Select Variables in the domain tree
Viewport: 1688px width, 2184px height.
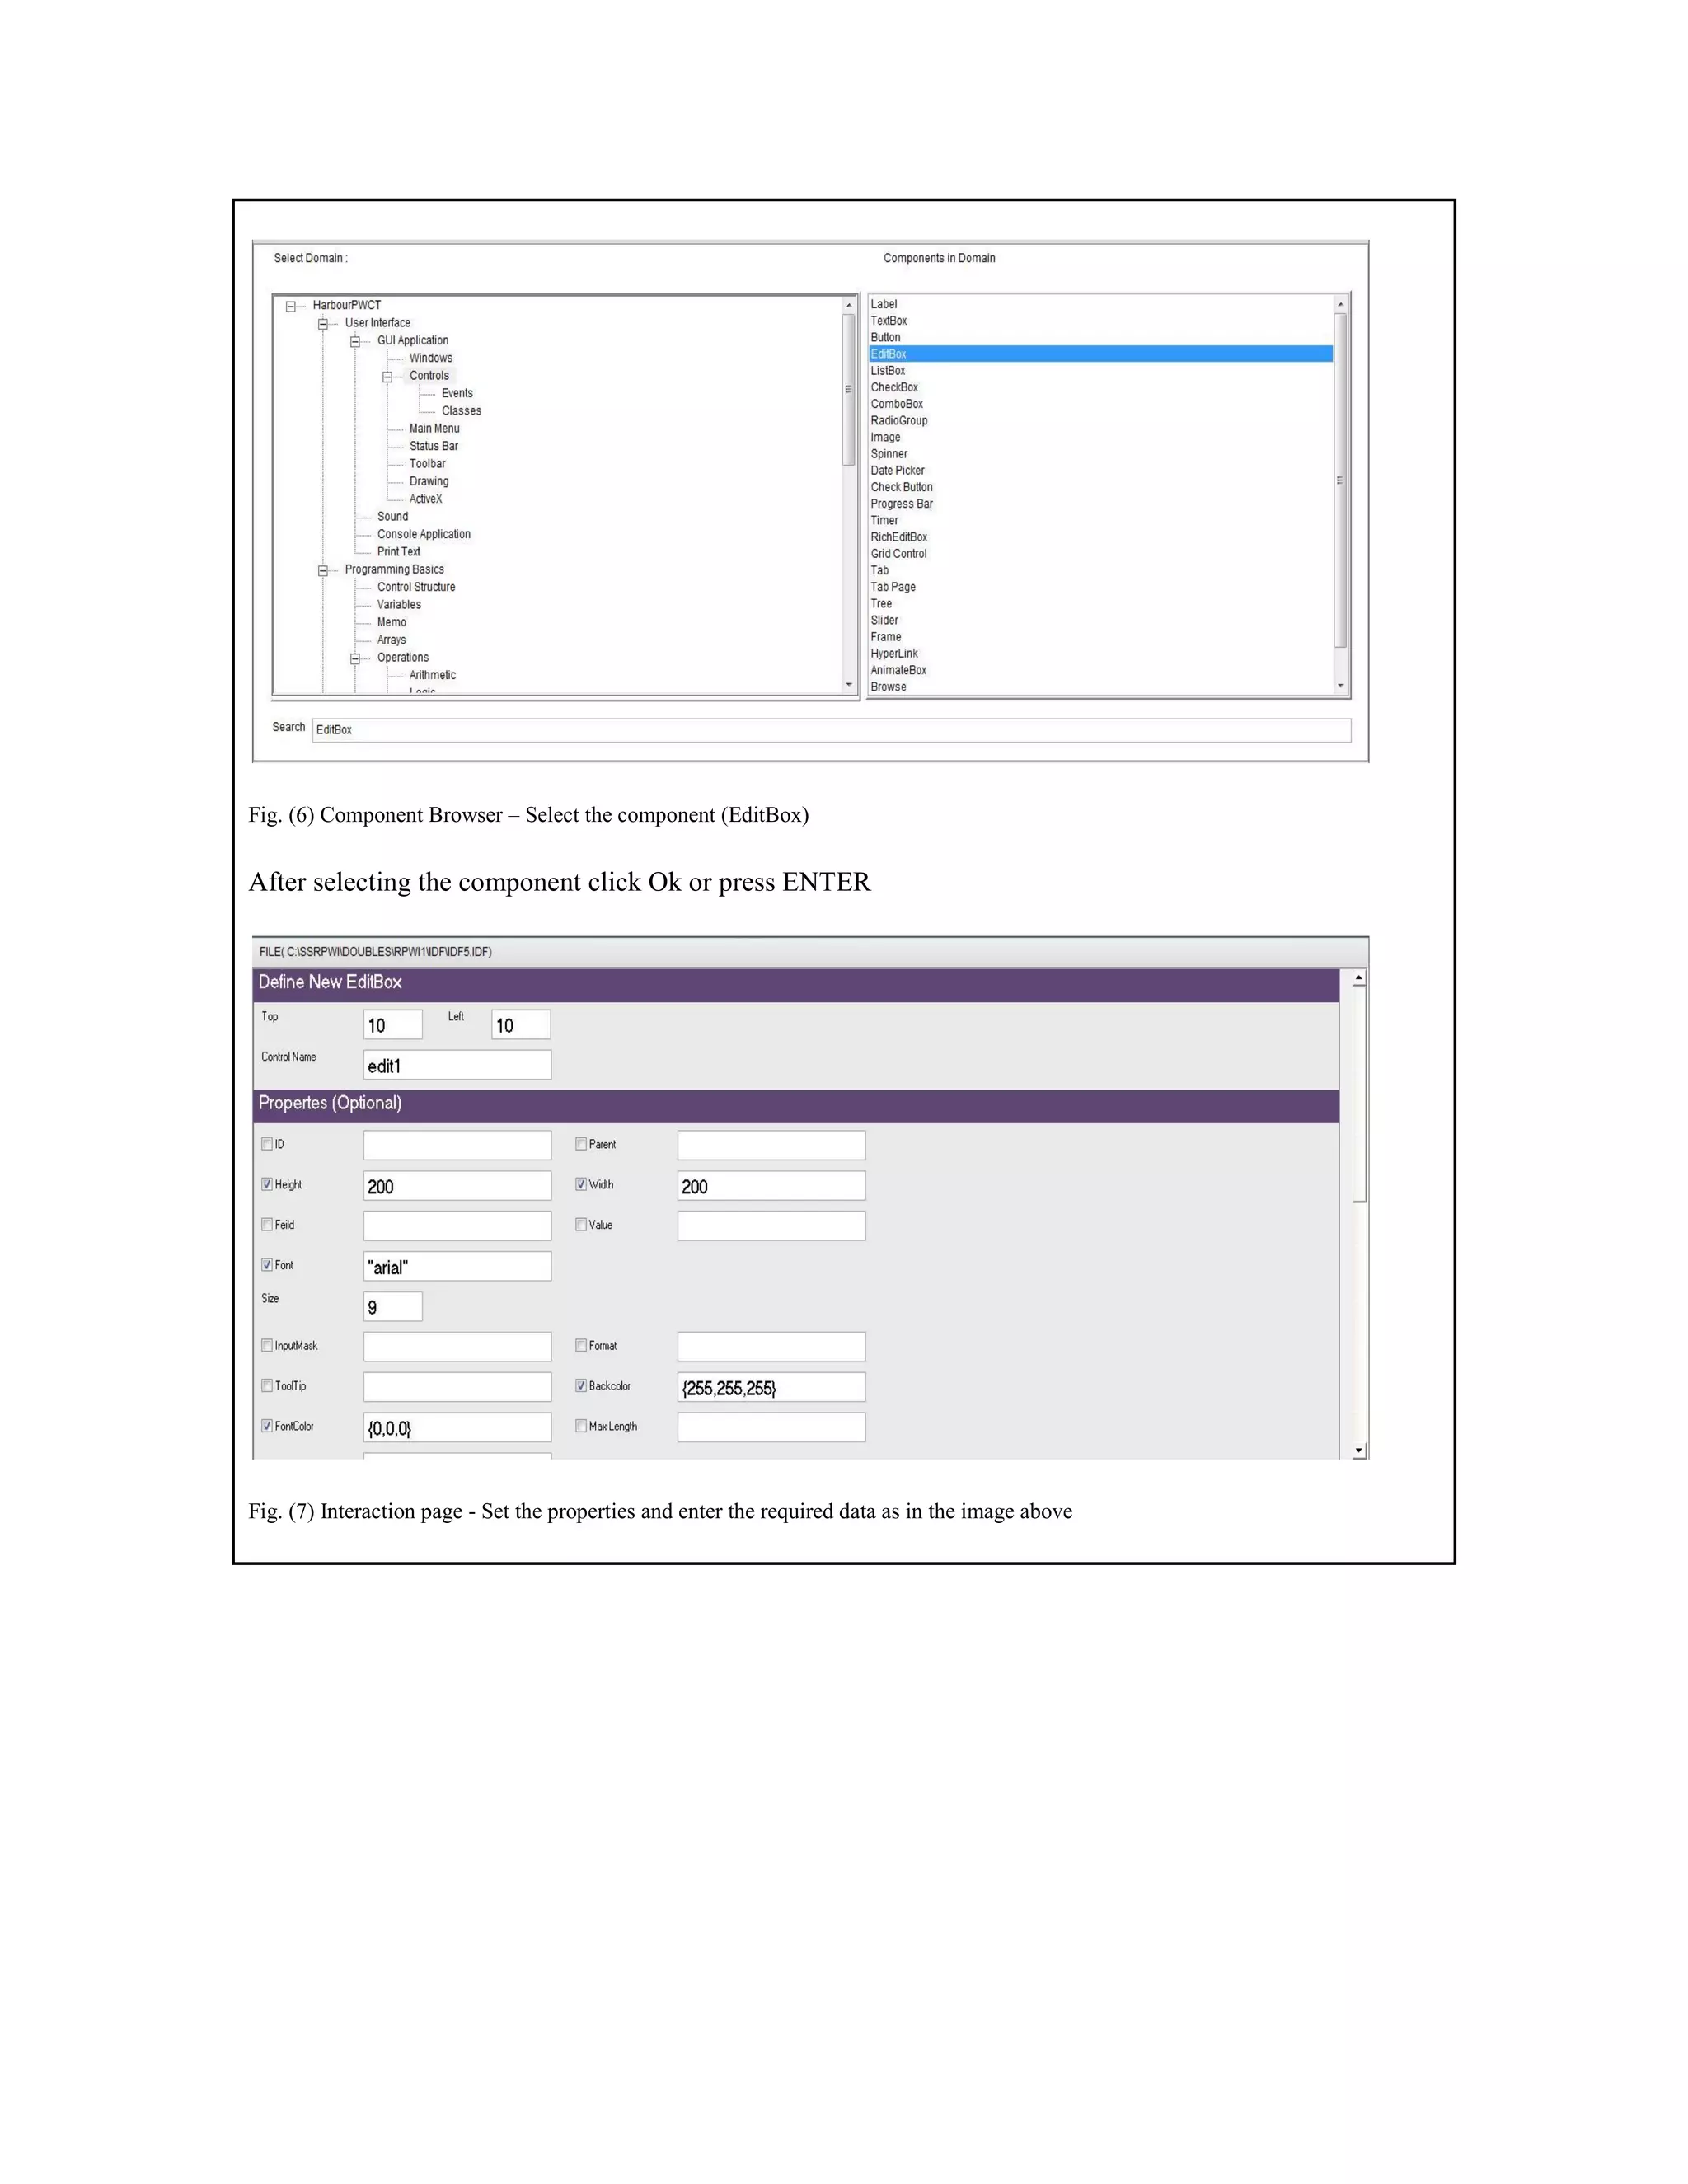399,605
